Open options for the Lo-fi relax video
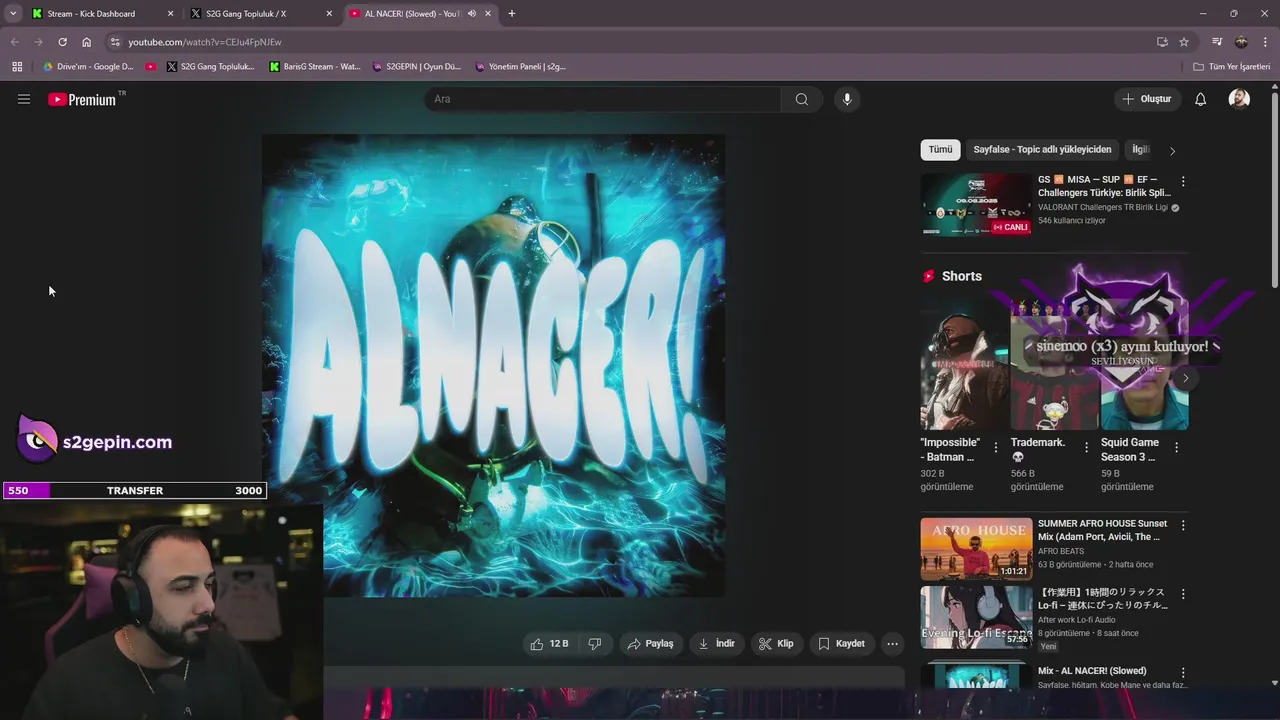Image resolution: width=1280 pixels, height=720 pixels. pyautogui.click(x=1183, y=594)
